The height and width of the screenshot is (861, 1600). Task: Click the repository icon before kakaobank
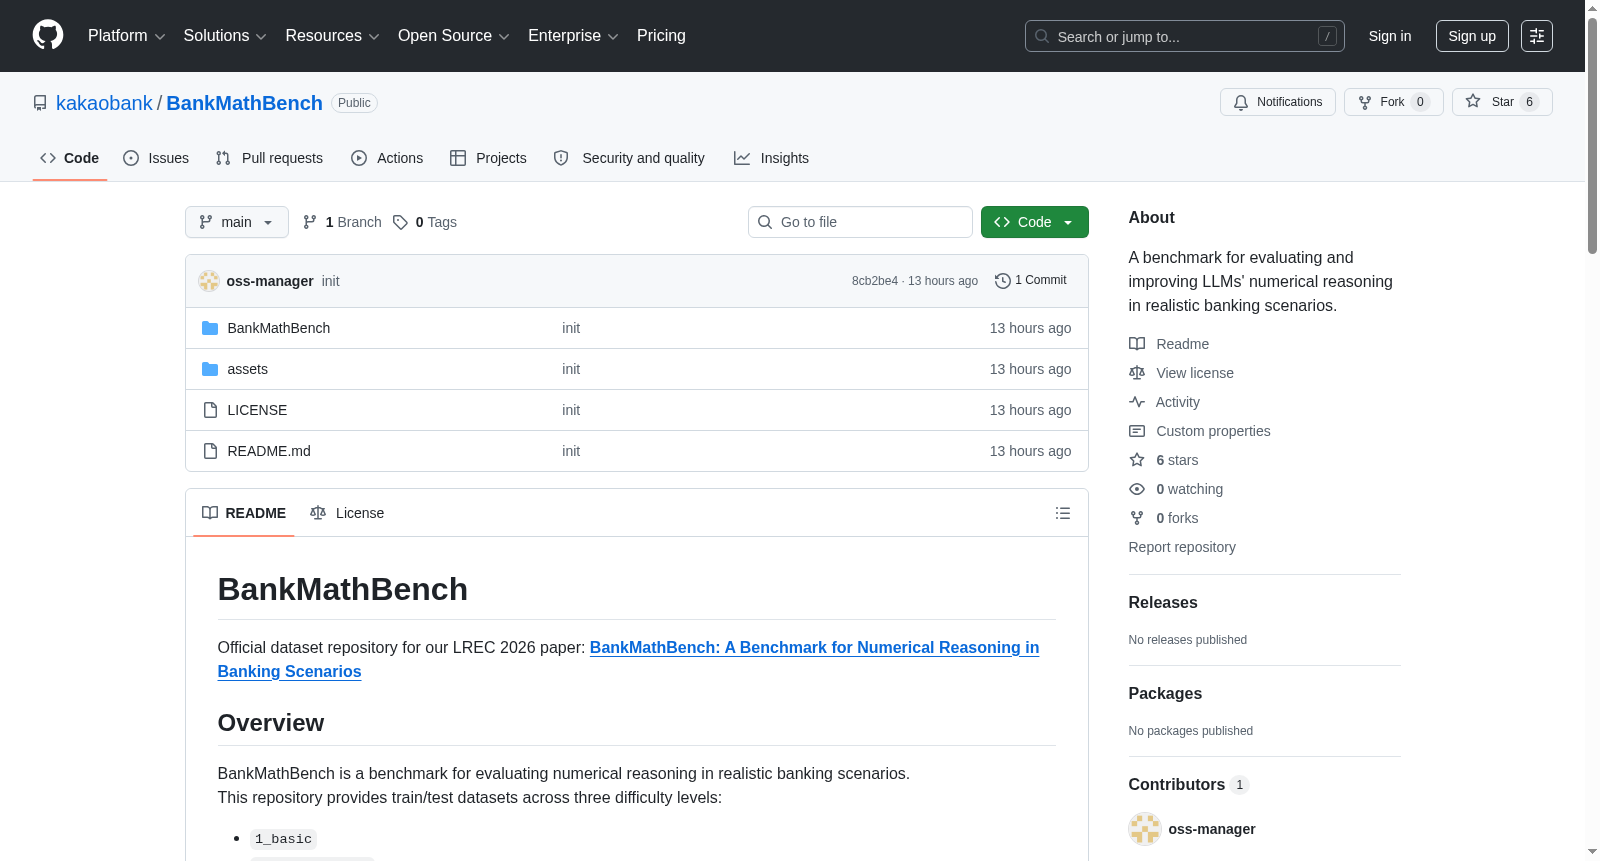tap(40, 103)
